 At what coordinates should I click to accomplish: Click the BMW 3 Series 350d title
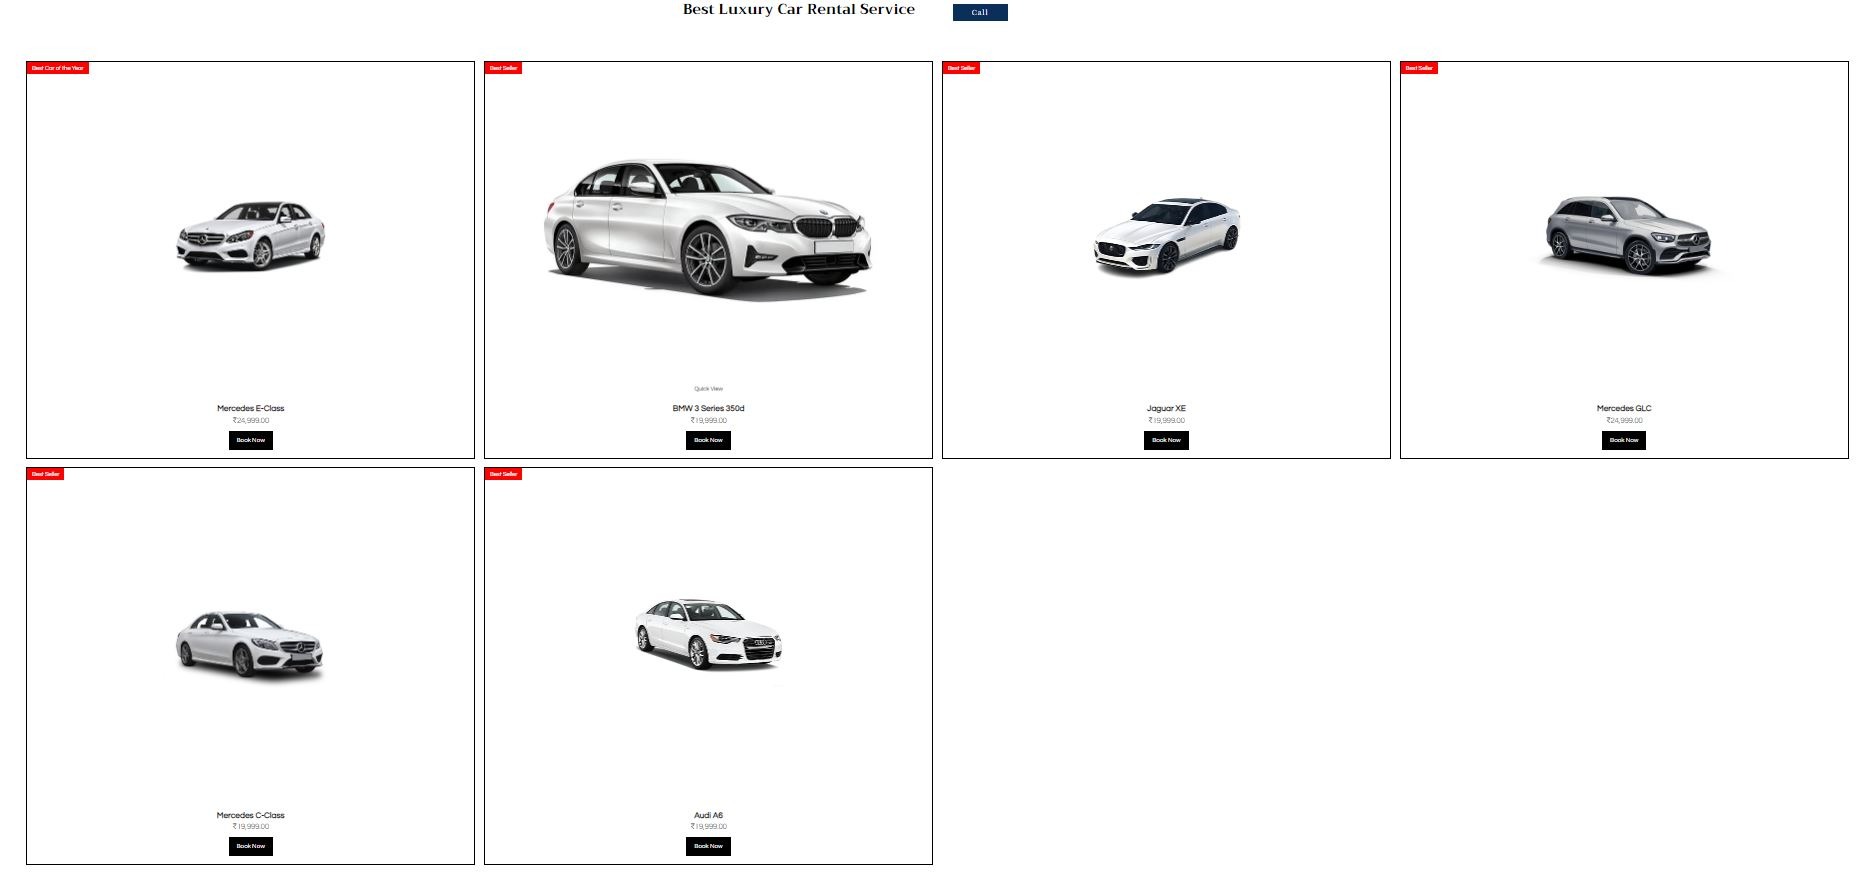708,408
